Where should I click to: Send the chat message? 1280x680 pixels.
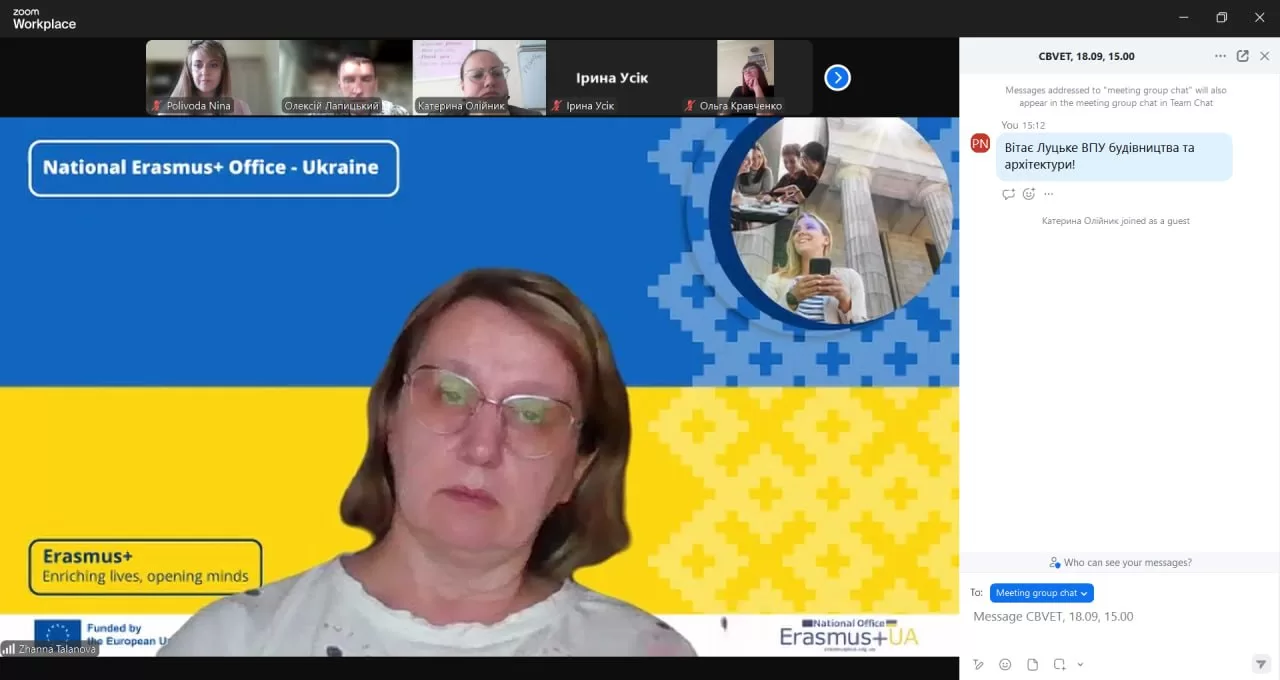tap(1261, 664)
